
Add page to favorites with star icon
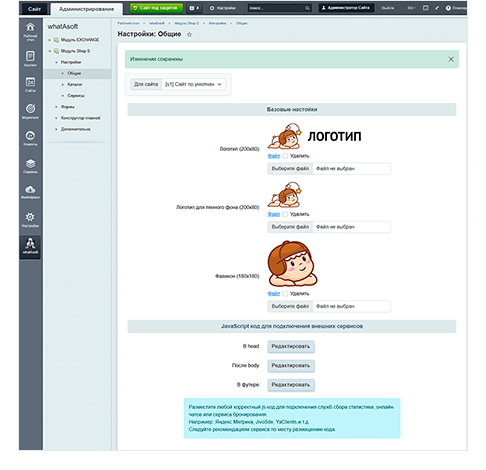pyautogui.click(x=189, y=34)
